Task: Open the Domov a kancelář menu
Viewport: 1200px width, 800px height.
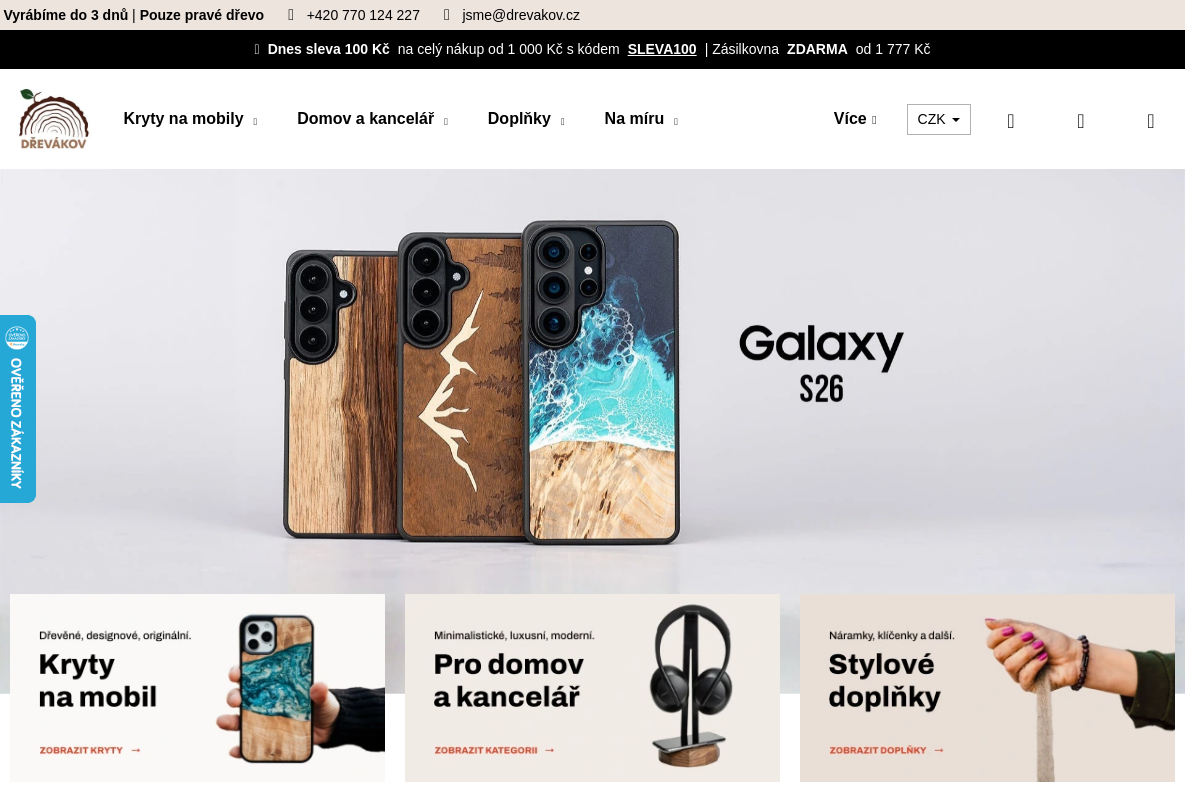Action: [x=372, y=119]
